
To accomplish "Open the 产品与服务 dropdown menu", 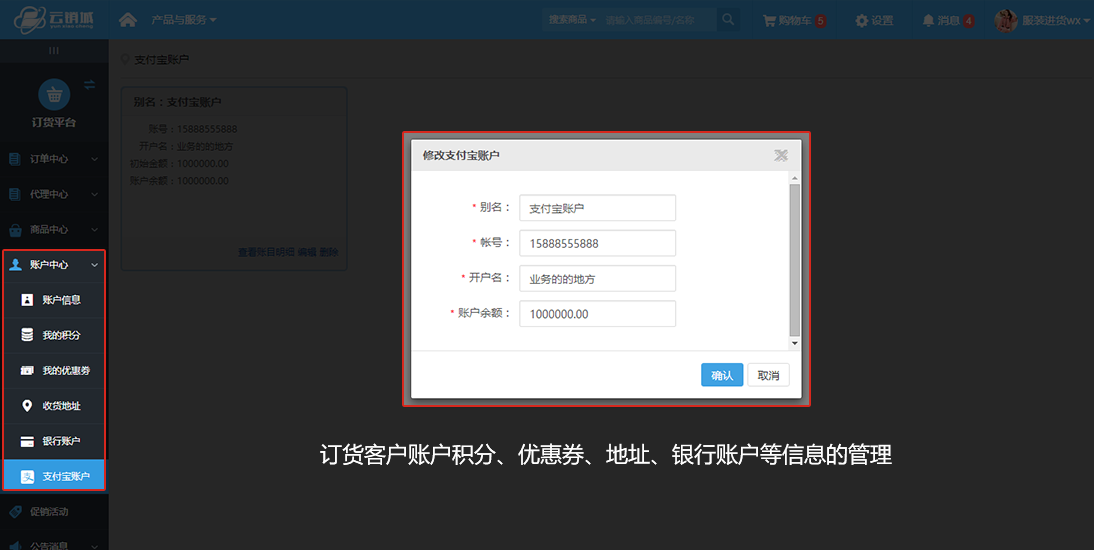I will pos(183,20).
